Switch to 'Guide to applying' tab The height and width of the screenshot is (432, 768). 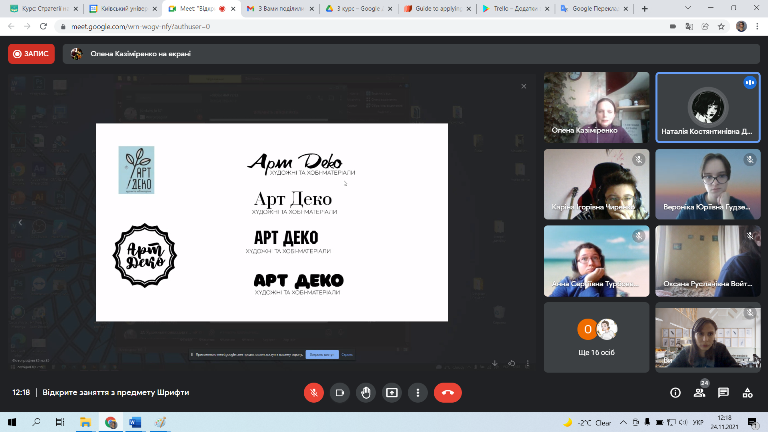[437, 9]
